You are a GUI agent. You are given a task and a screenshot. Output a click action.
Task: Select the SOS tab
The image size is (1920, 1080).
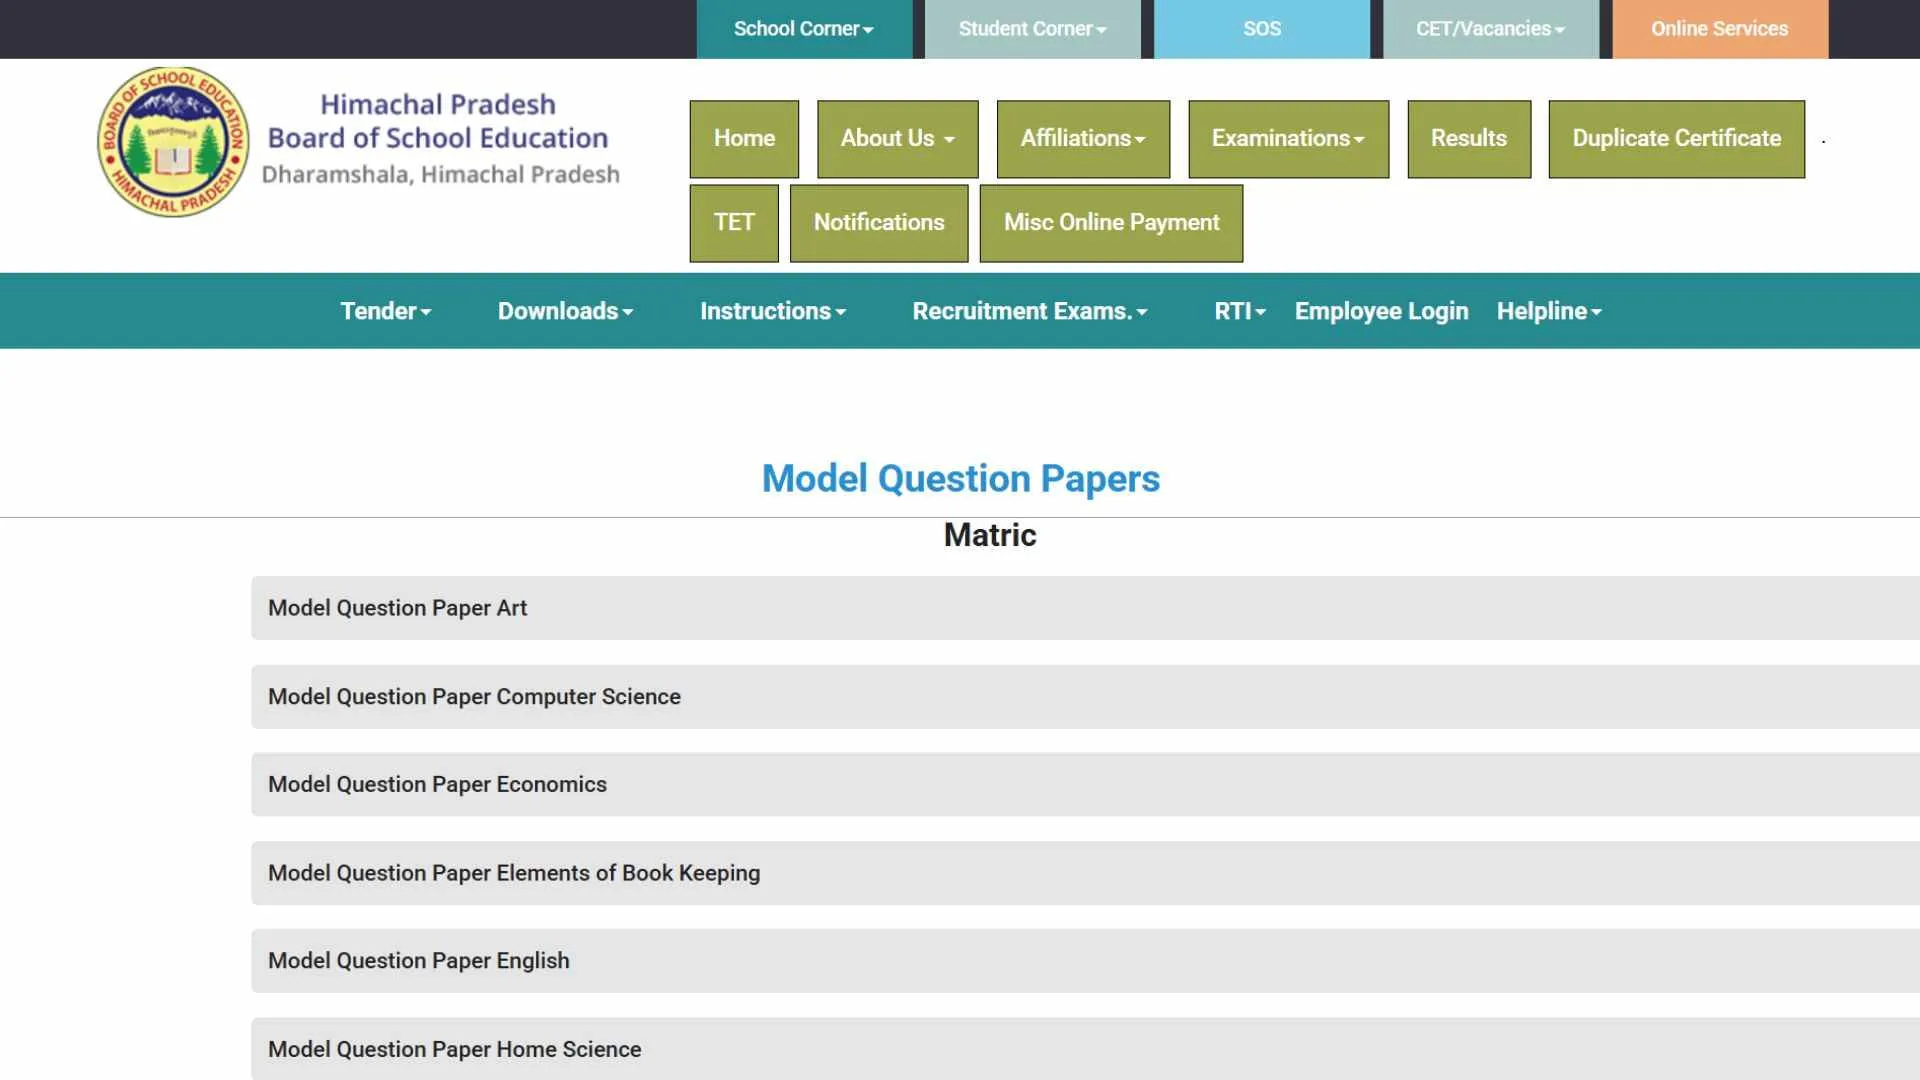(x=1262, y=29)
